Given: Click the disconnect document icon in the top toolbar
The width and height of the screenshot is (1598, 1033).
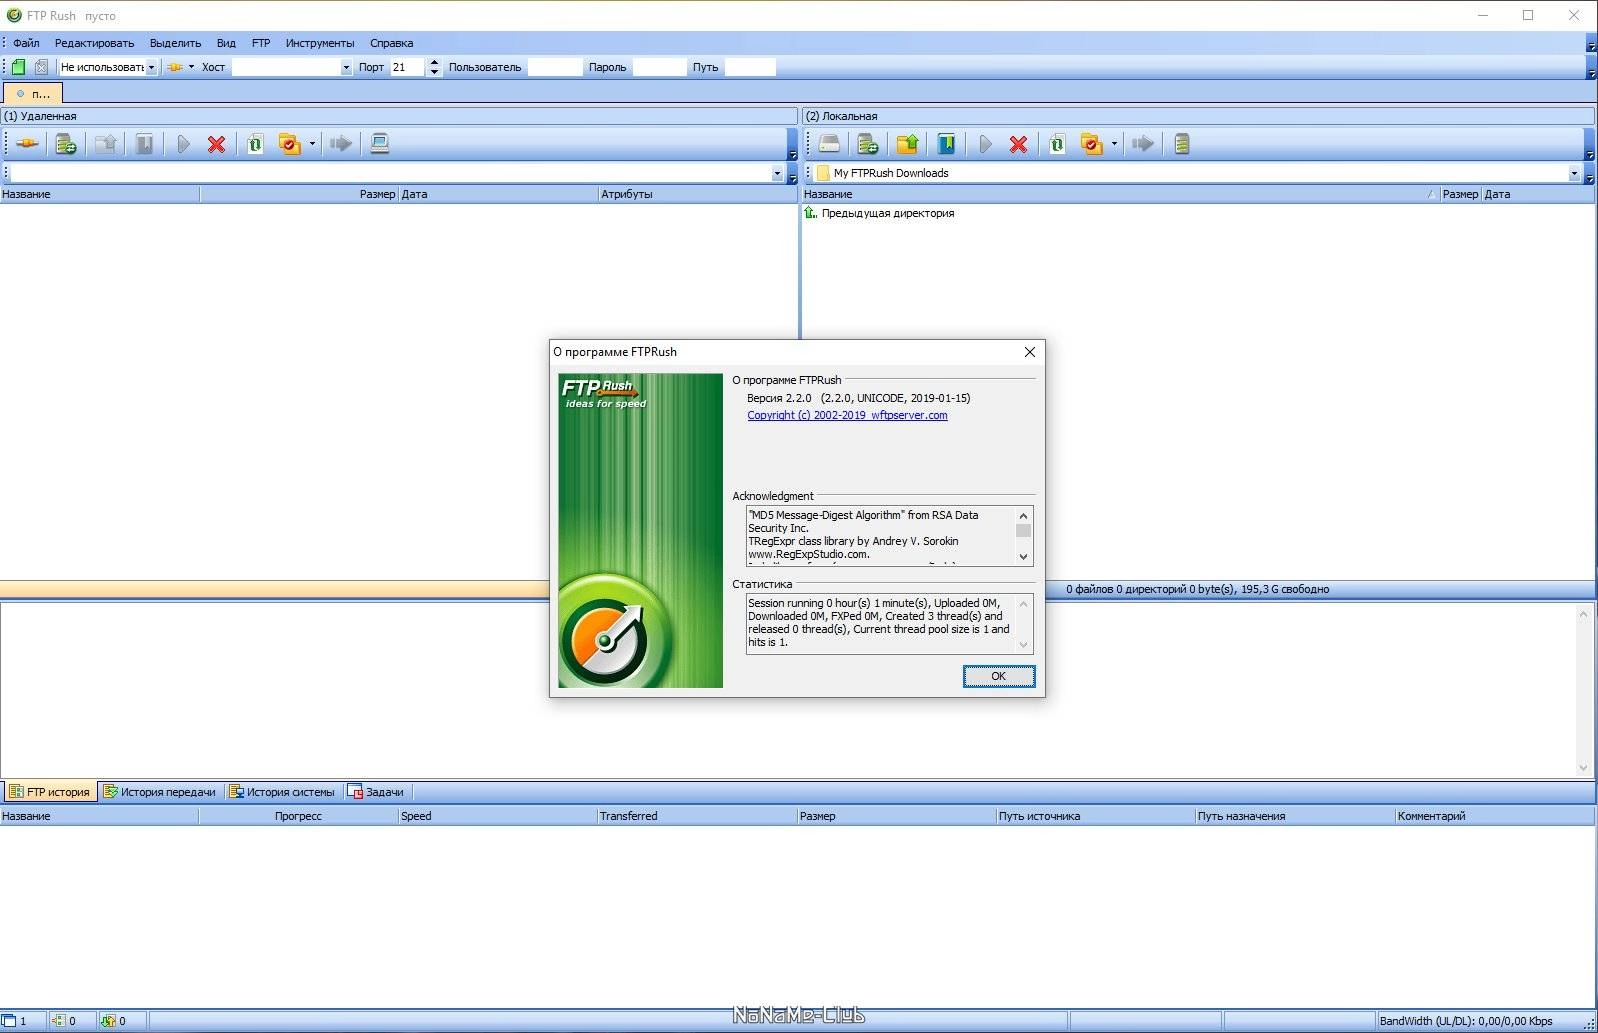Looking at the screenshot, I should [x=41, y=67].
